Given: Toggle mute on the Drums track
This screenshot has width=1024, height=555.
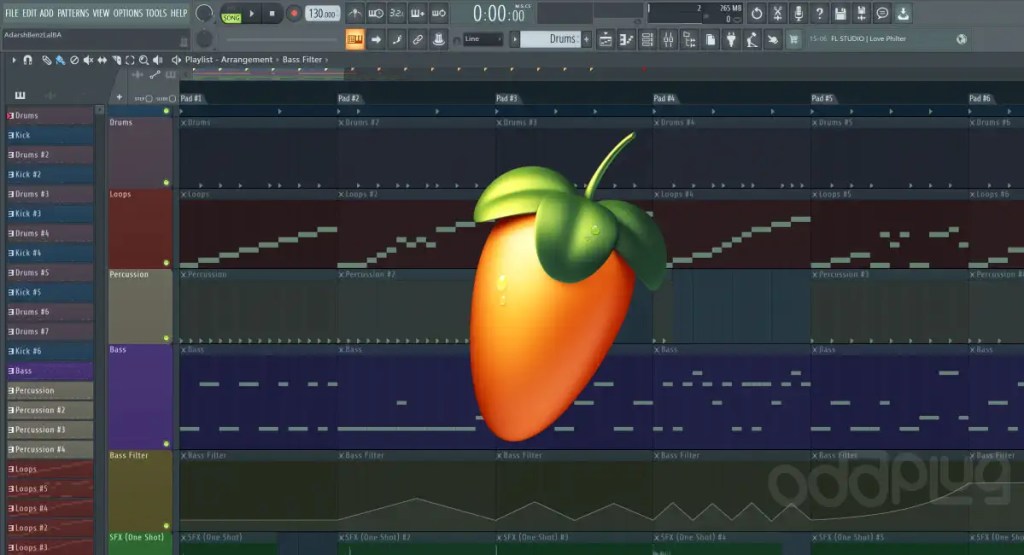Looking at the screenshot, I should tap(166, 183).
